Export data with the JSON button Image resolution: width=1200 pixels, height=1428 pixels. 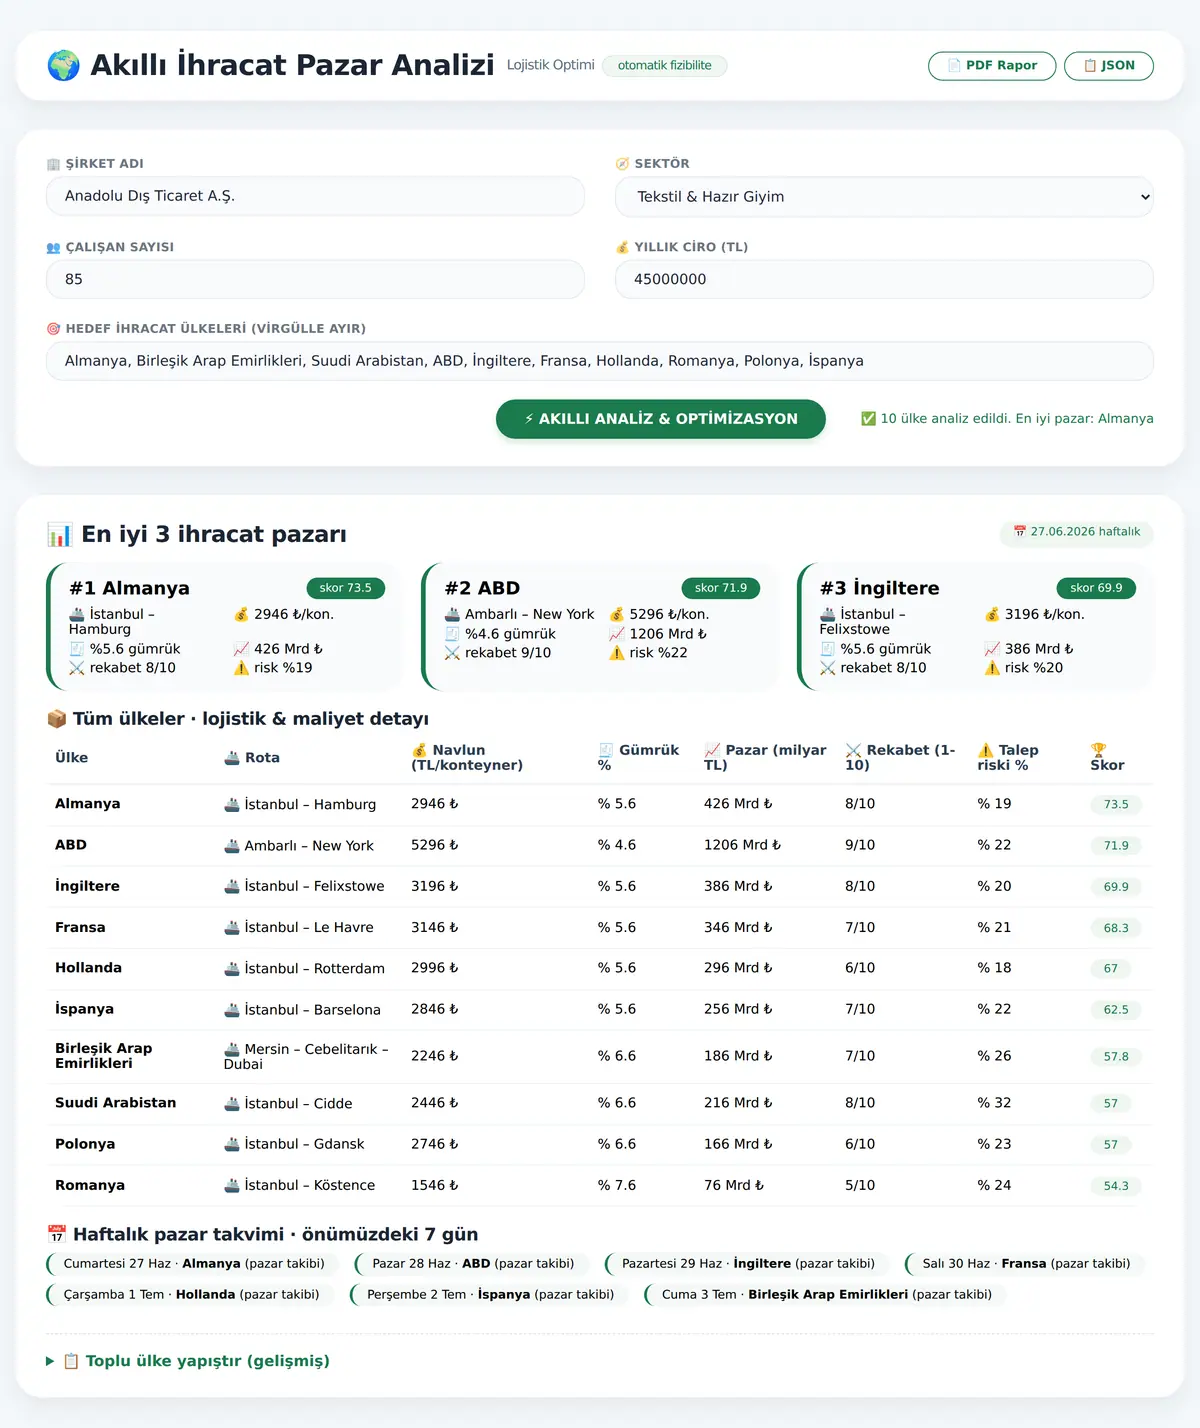click(x=1109, y=66)
